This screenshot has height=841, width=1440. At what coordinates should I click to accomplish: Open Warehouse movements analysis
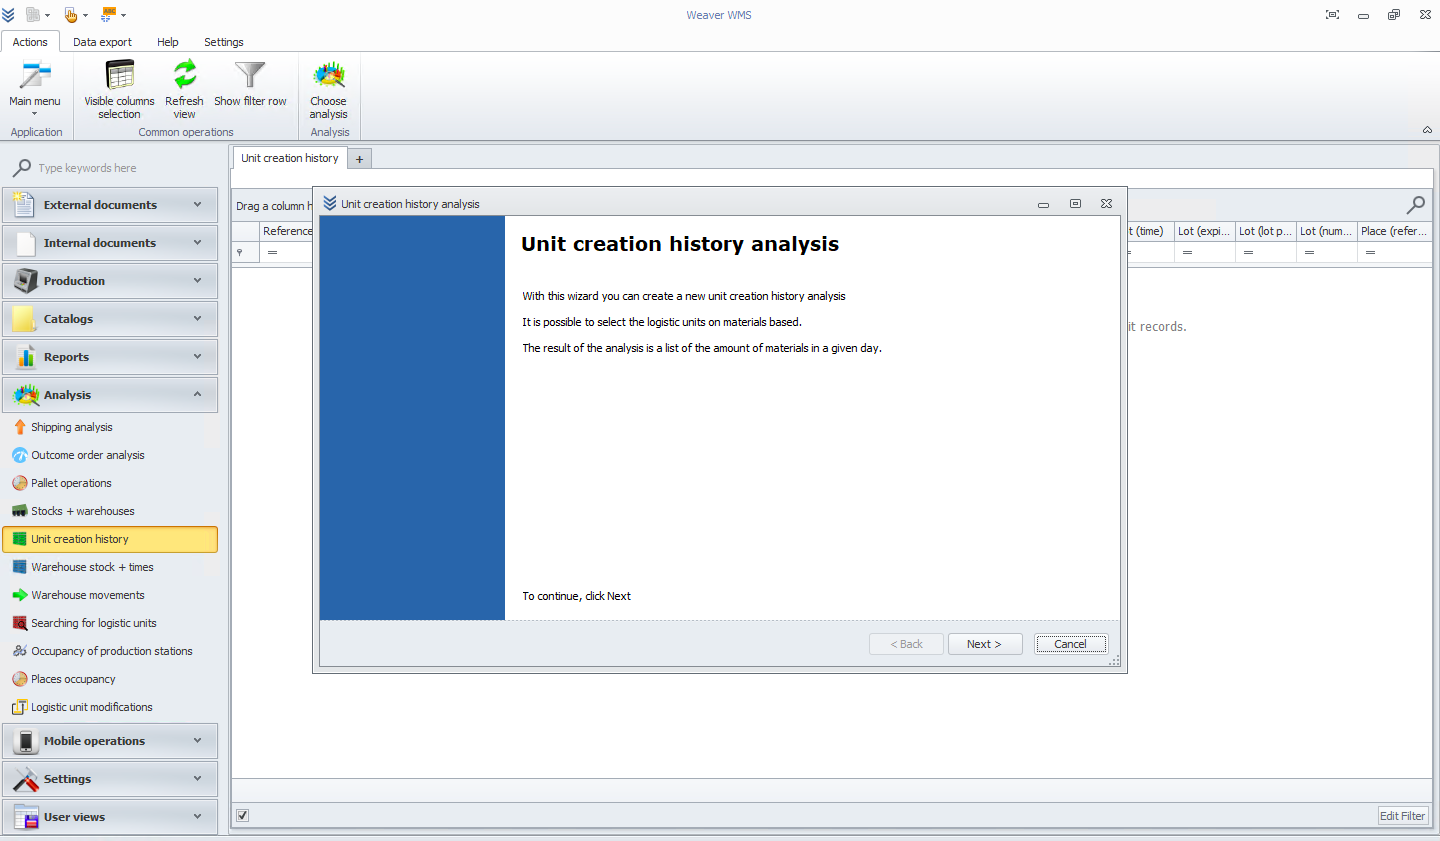(x=110, y=595)
